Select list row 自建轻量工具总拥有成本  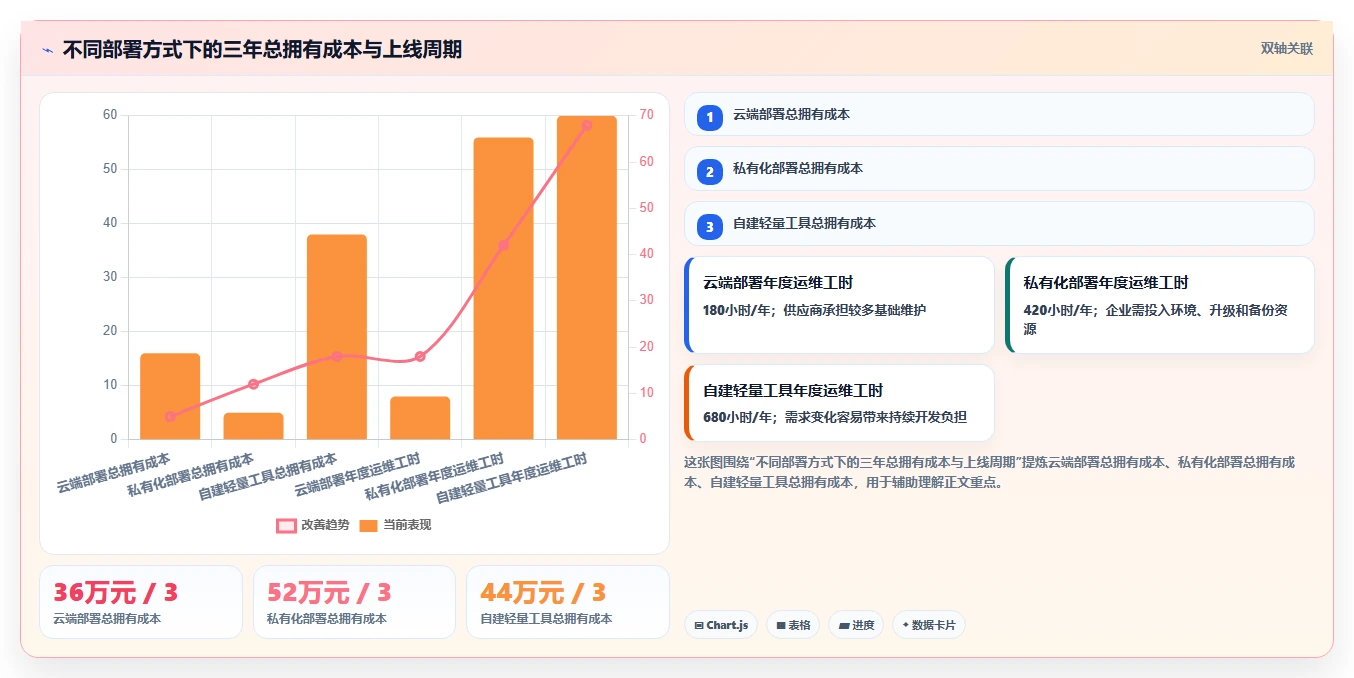coord(999,223)
